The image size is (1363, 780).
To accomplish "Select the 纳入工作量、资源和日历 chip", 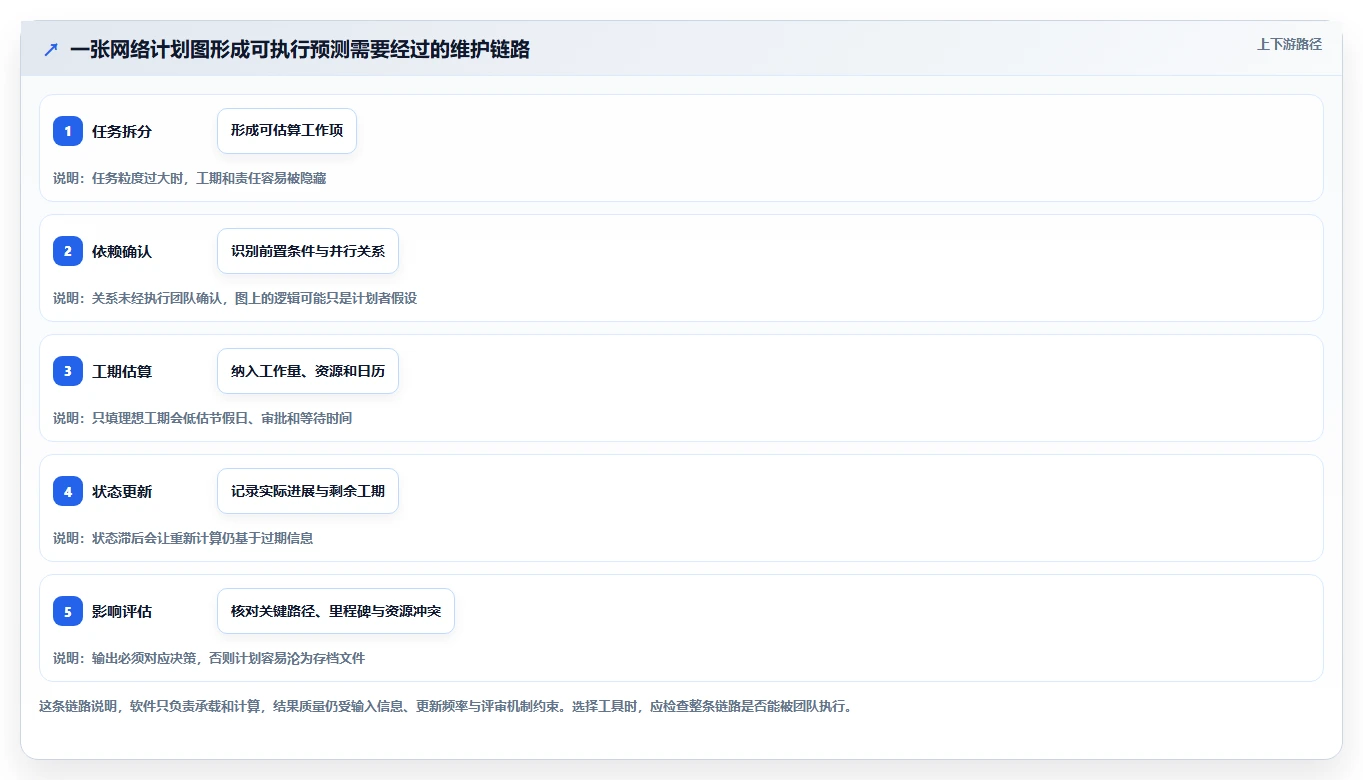I will click(308, 371).
